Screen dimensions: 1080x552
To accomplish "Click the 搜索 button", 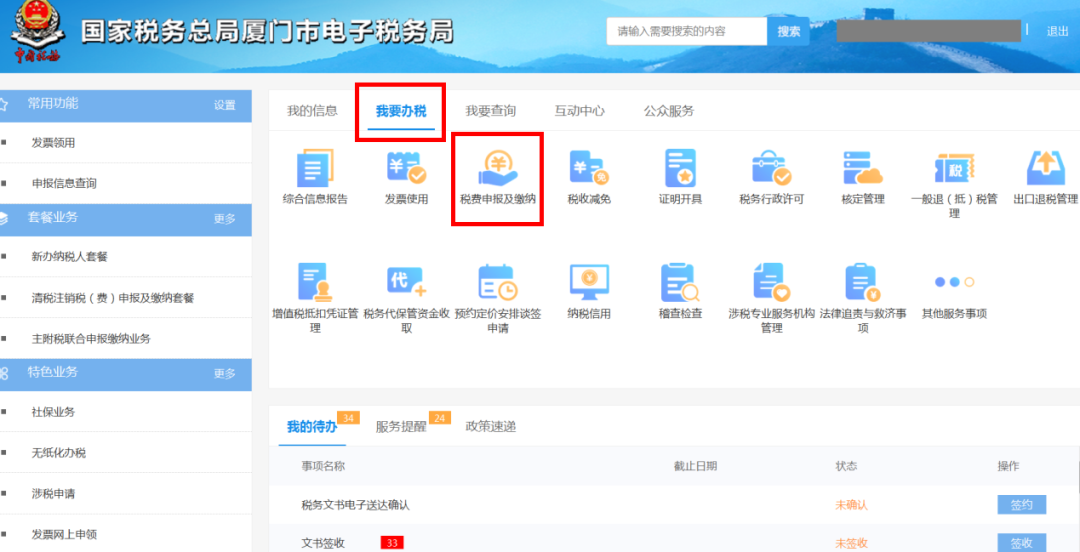I will click(x=789, y=31).
